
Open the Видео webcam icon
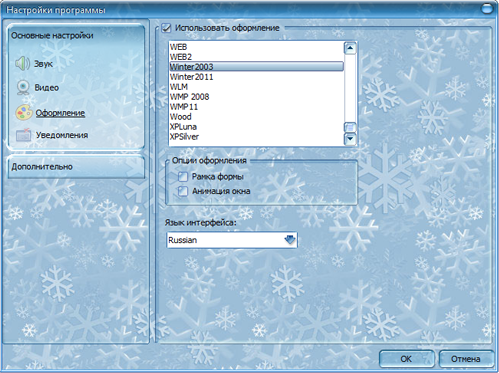pos(23,87)
